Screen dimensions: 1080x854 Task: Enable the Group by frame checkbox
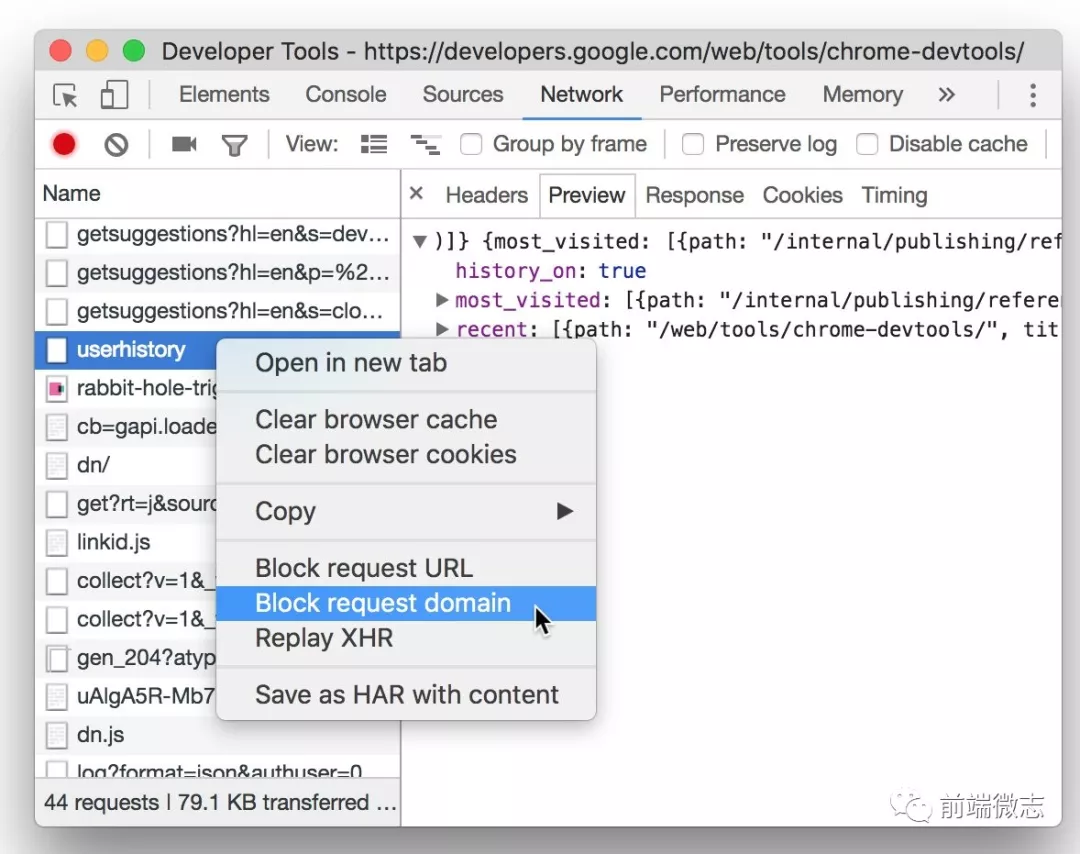(x=471, y=144)
